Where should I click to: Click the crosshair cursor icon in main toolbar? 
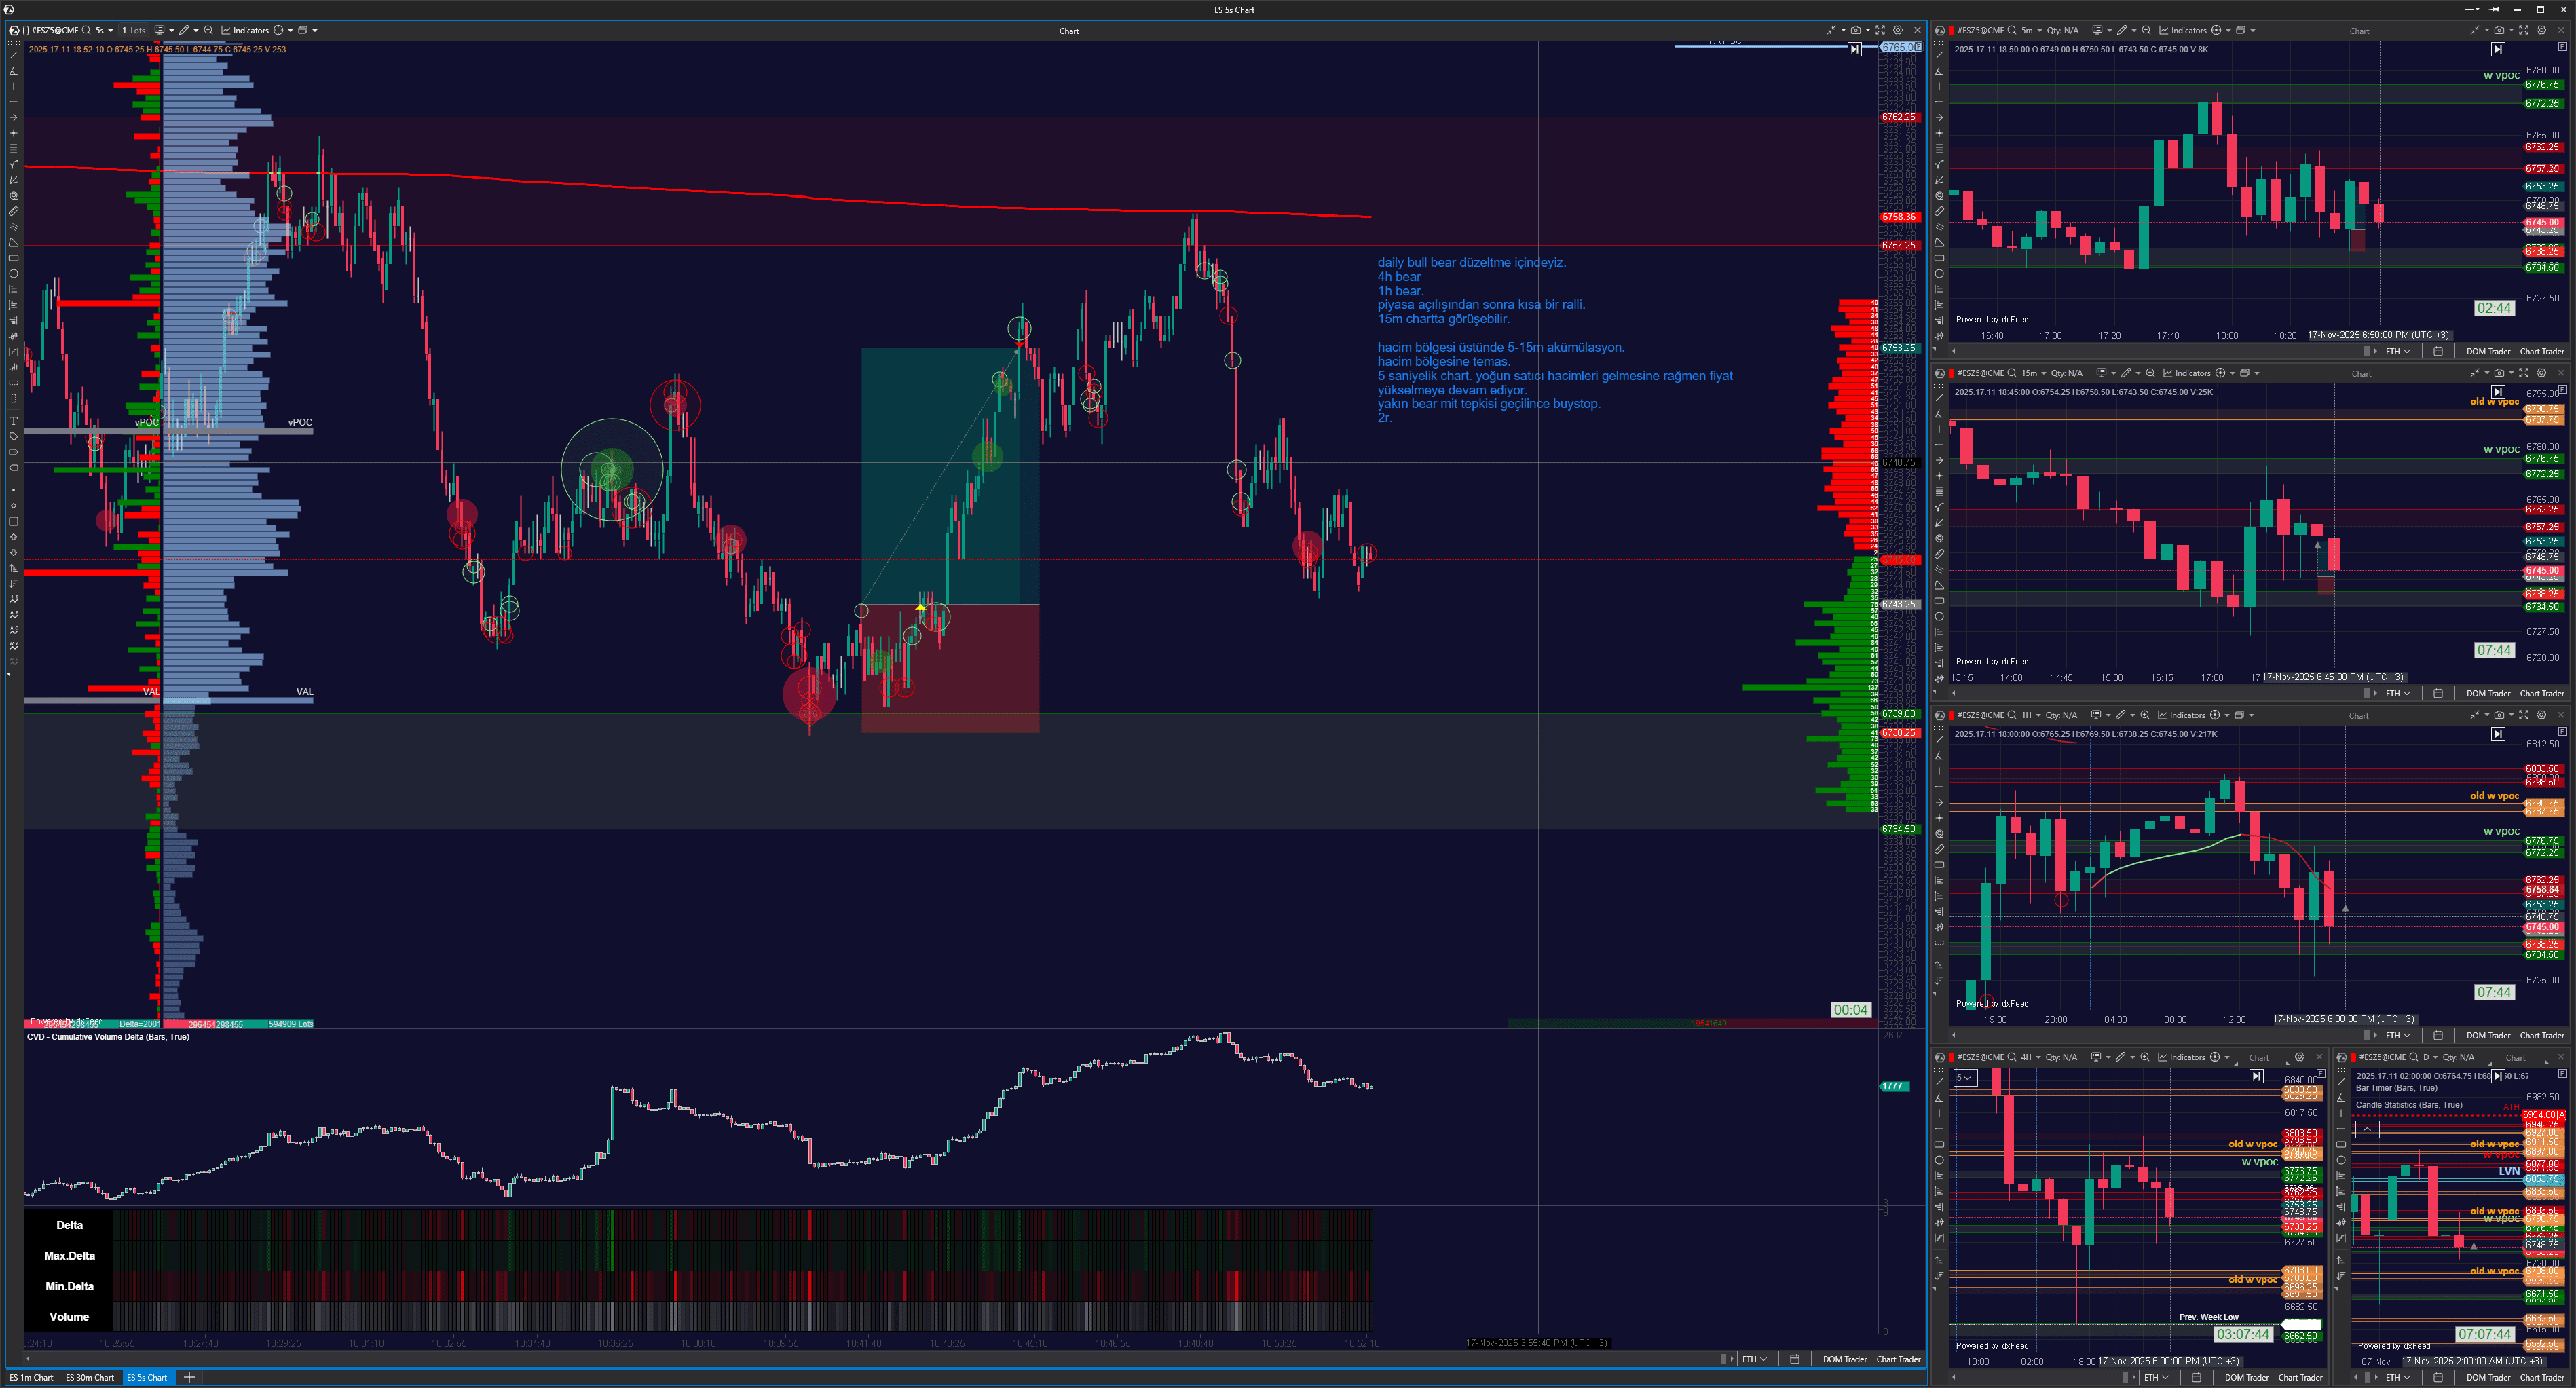click(x=278, y=30)
